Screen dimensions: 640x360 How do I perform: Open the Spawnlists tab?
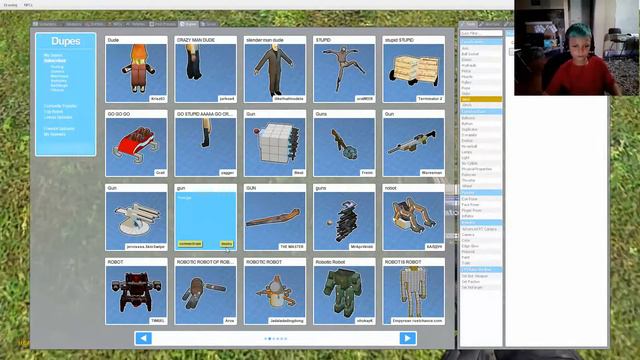[x=45, y=24]
